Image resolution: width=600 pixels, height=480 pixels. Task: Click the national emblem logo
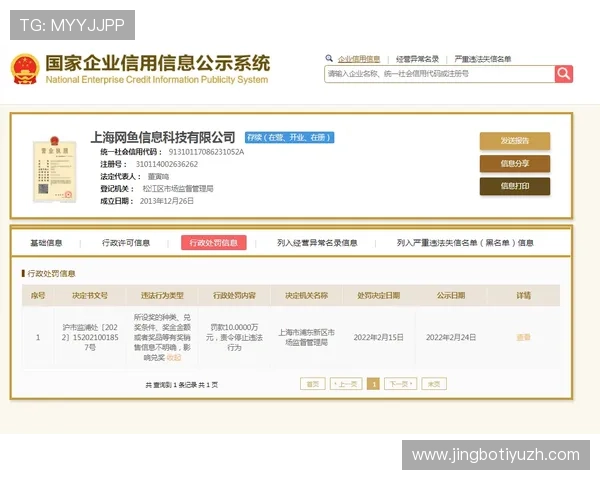[25, 69]
